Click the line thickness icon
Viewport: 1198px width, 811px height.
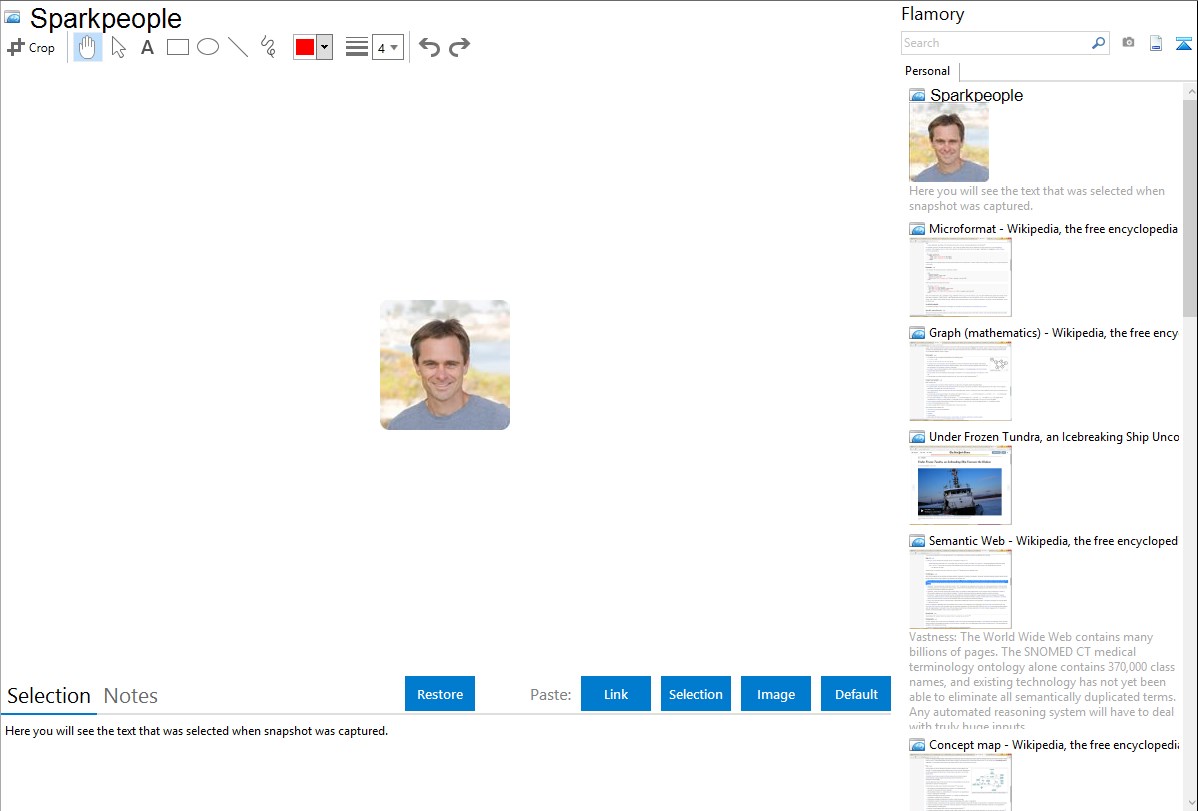tap(356, 47)
